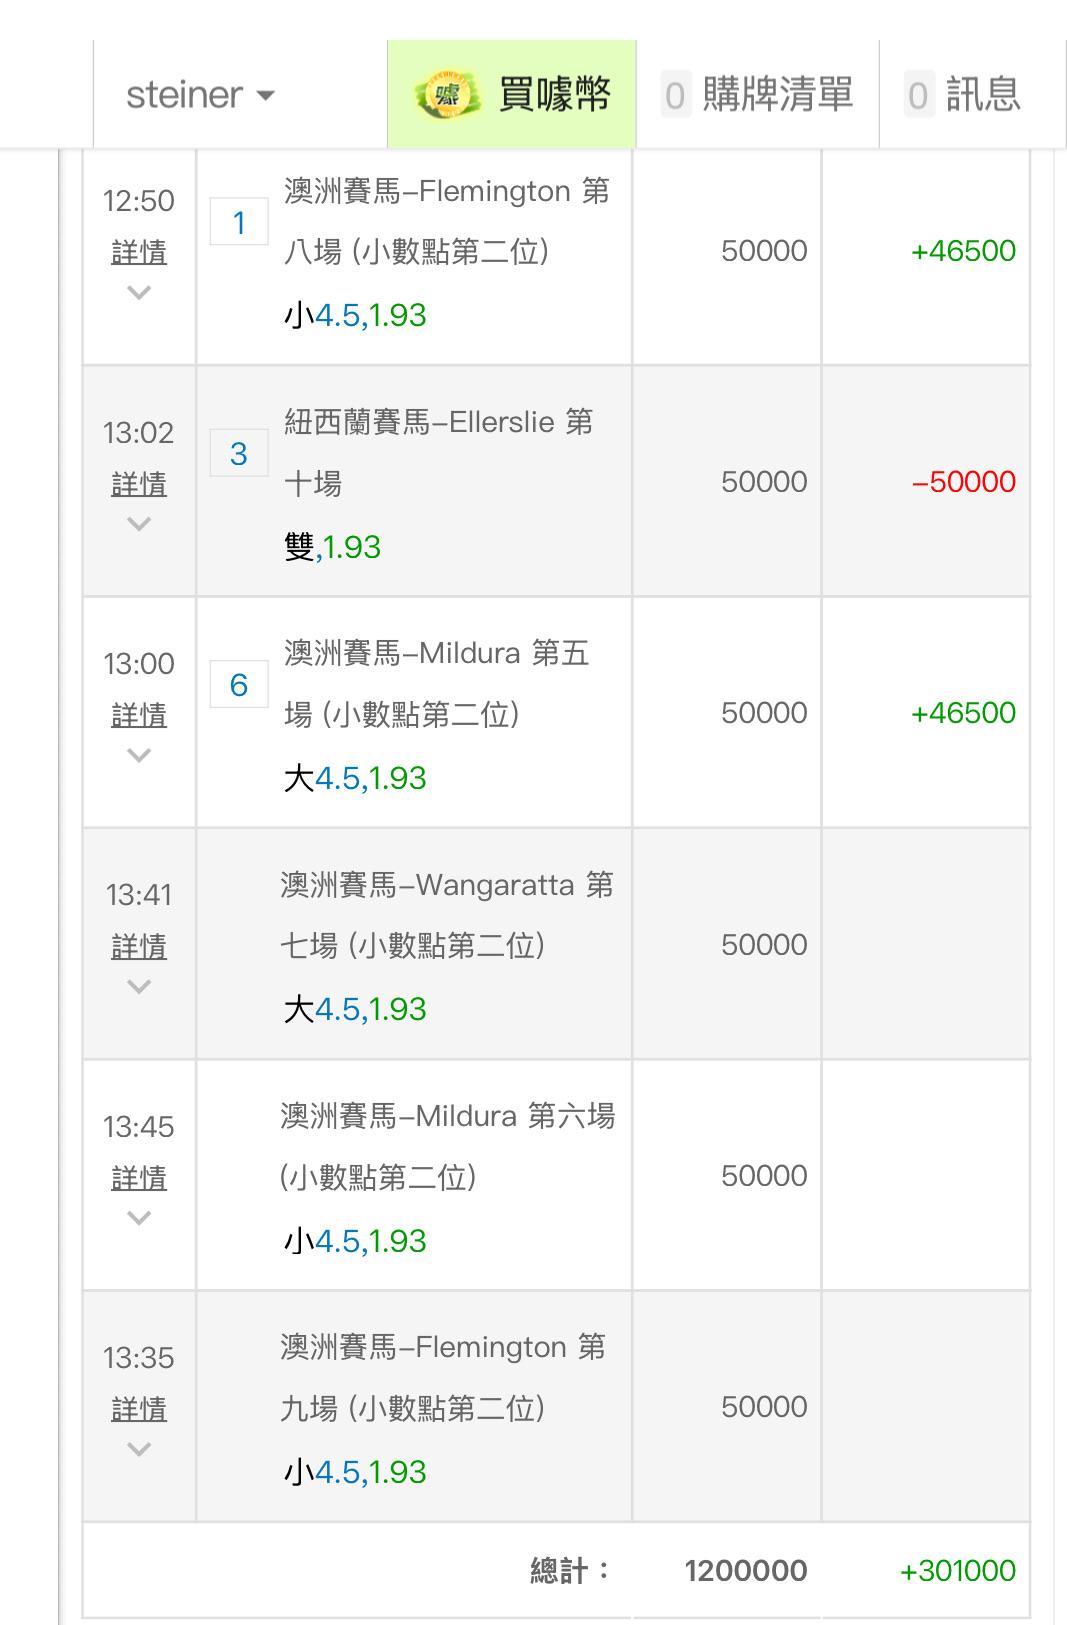Expand the 13:41 Wangaratta row chevron
Screen dimensions: 1067x1625
click(139, 987)
